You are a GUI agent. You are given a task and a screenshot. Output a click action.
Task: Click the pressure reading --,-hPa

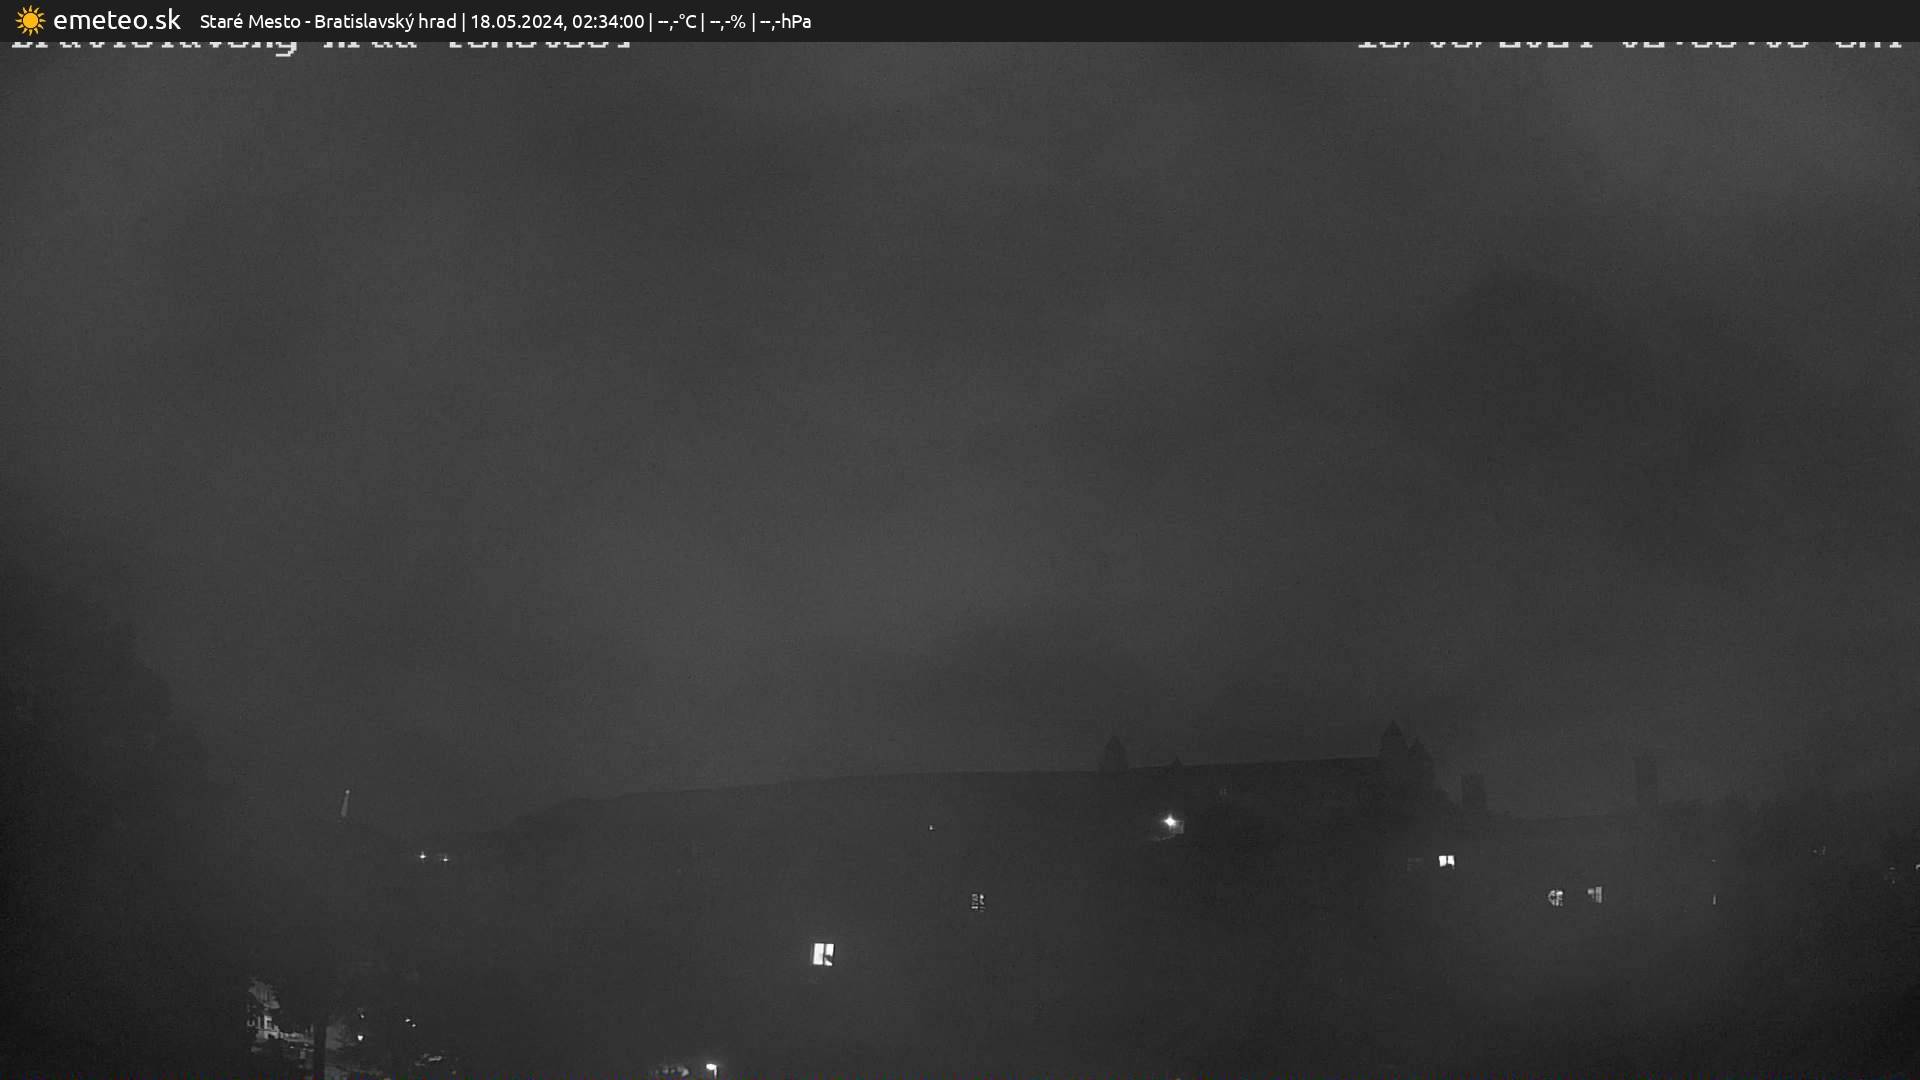coord(786,21)
